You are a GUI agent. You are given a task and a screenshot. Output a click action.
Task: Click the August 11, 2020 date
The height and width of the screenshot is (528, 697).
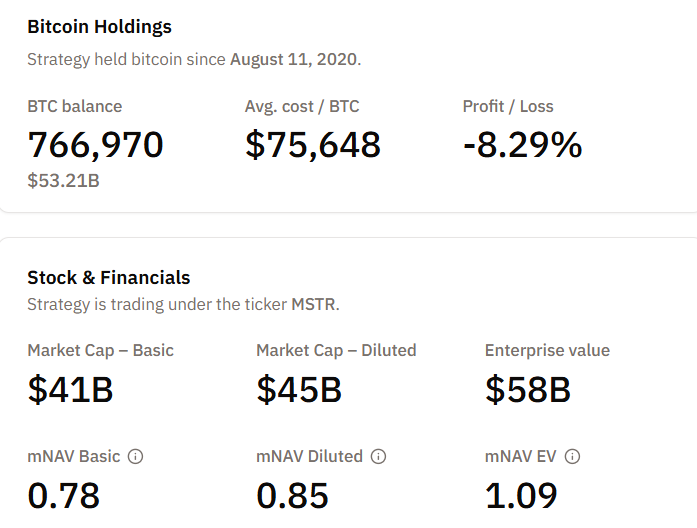click(294, 59)
